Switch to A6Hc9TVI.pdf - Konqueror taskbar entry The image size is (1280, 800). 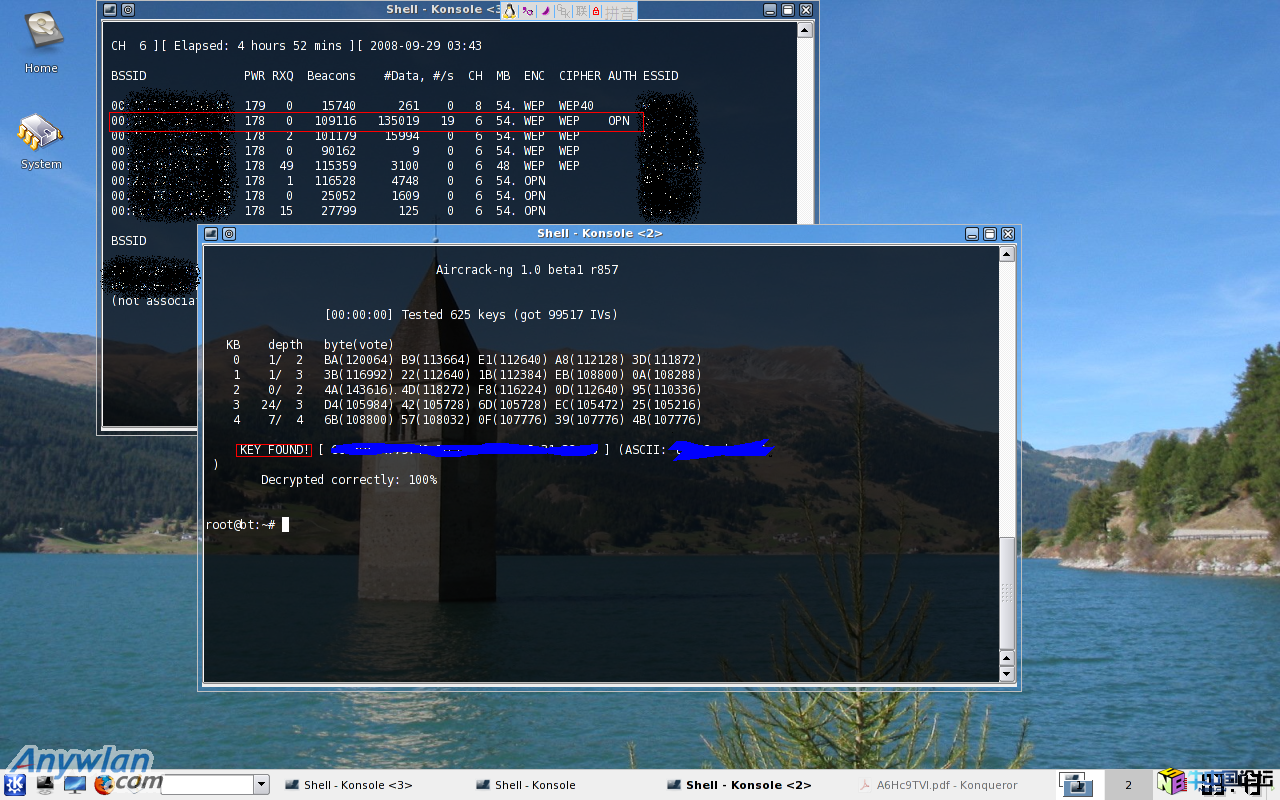click(x=946, y=785)
